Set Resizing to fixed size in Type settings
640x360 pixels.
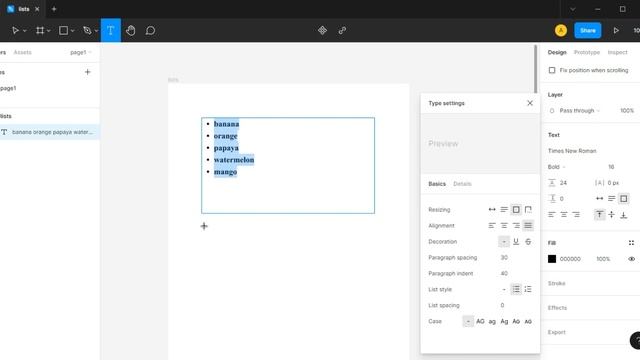(516, 210)
